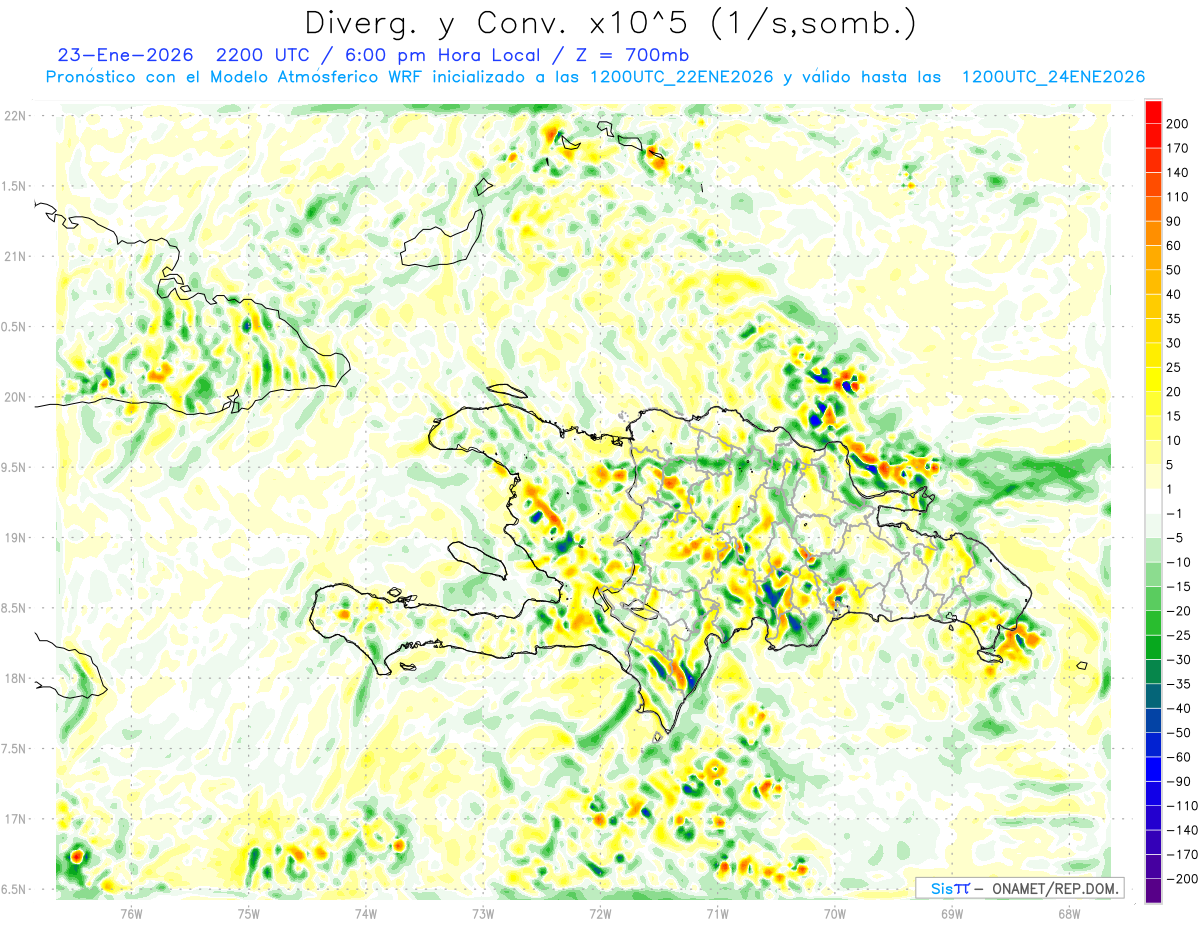The width and height of the screenshot is (1200, 927).
Task: Click the '18N' latitude axis label
Action: pyautogui.click(x=15, y=678)
